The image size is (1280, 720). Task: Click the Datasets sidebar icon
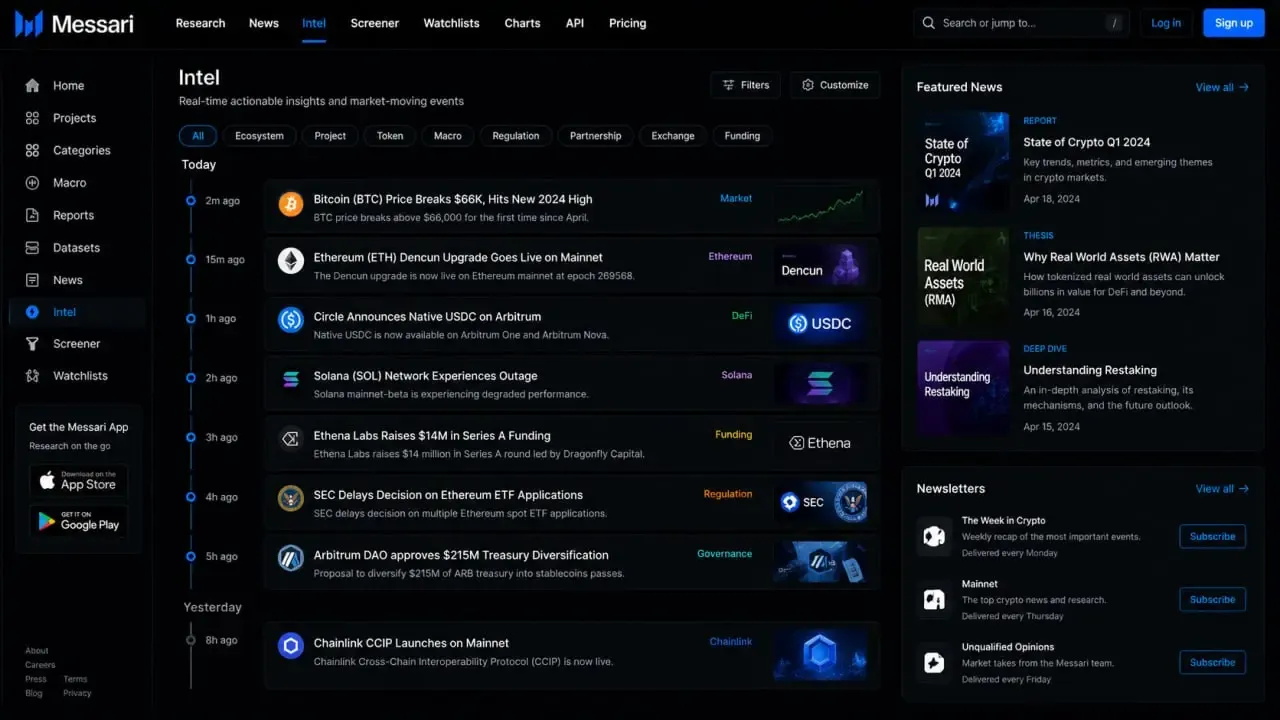pyautogui.click(x=33, y=248)
